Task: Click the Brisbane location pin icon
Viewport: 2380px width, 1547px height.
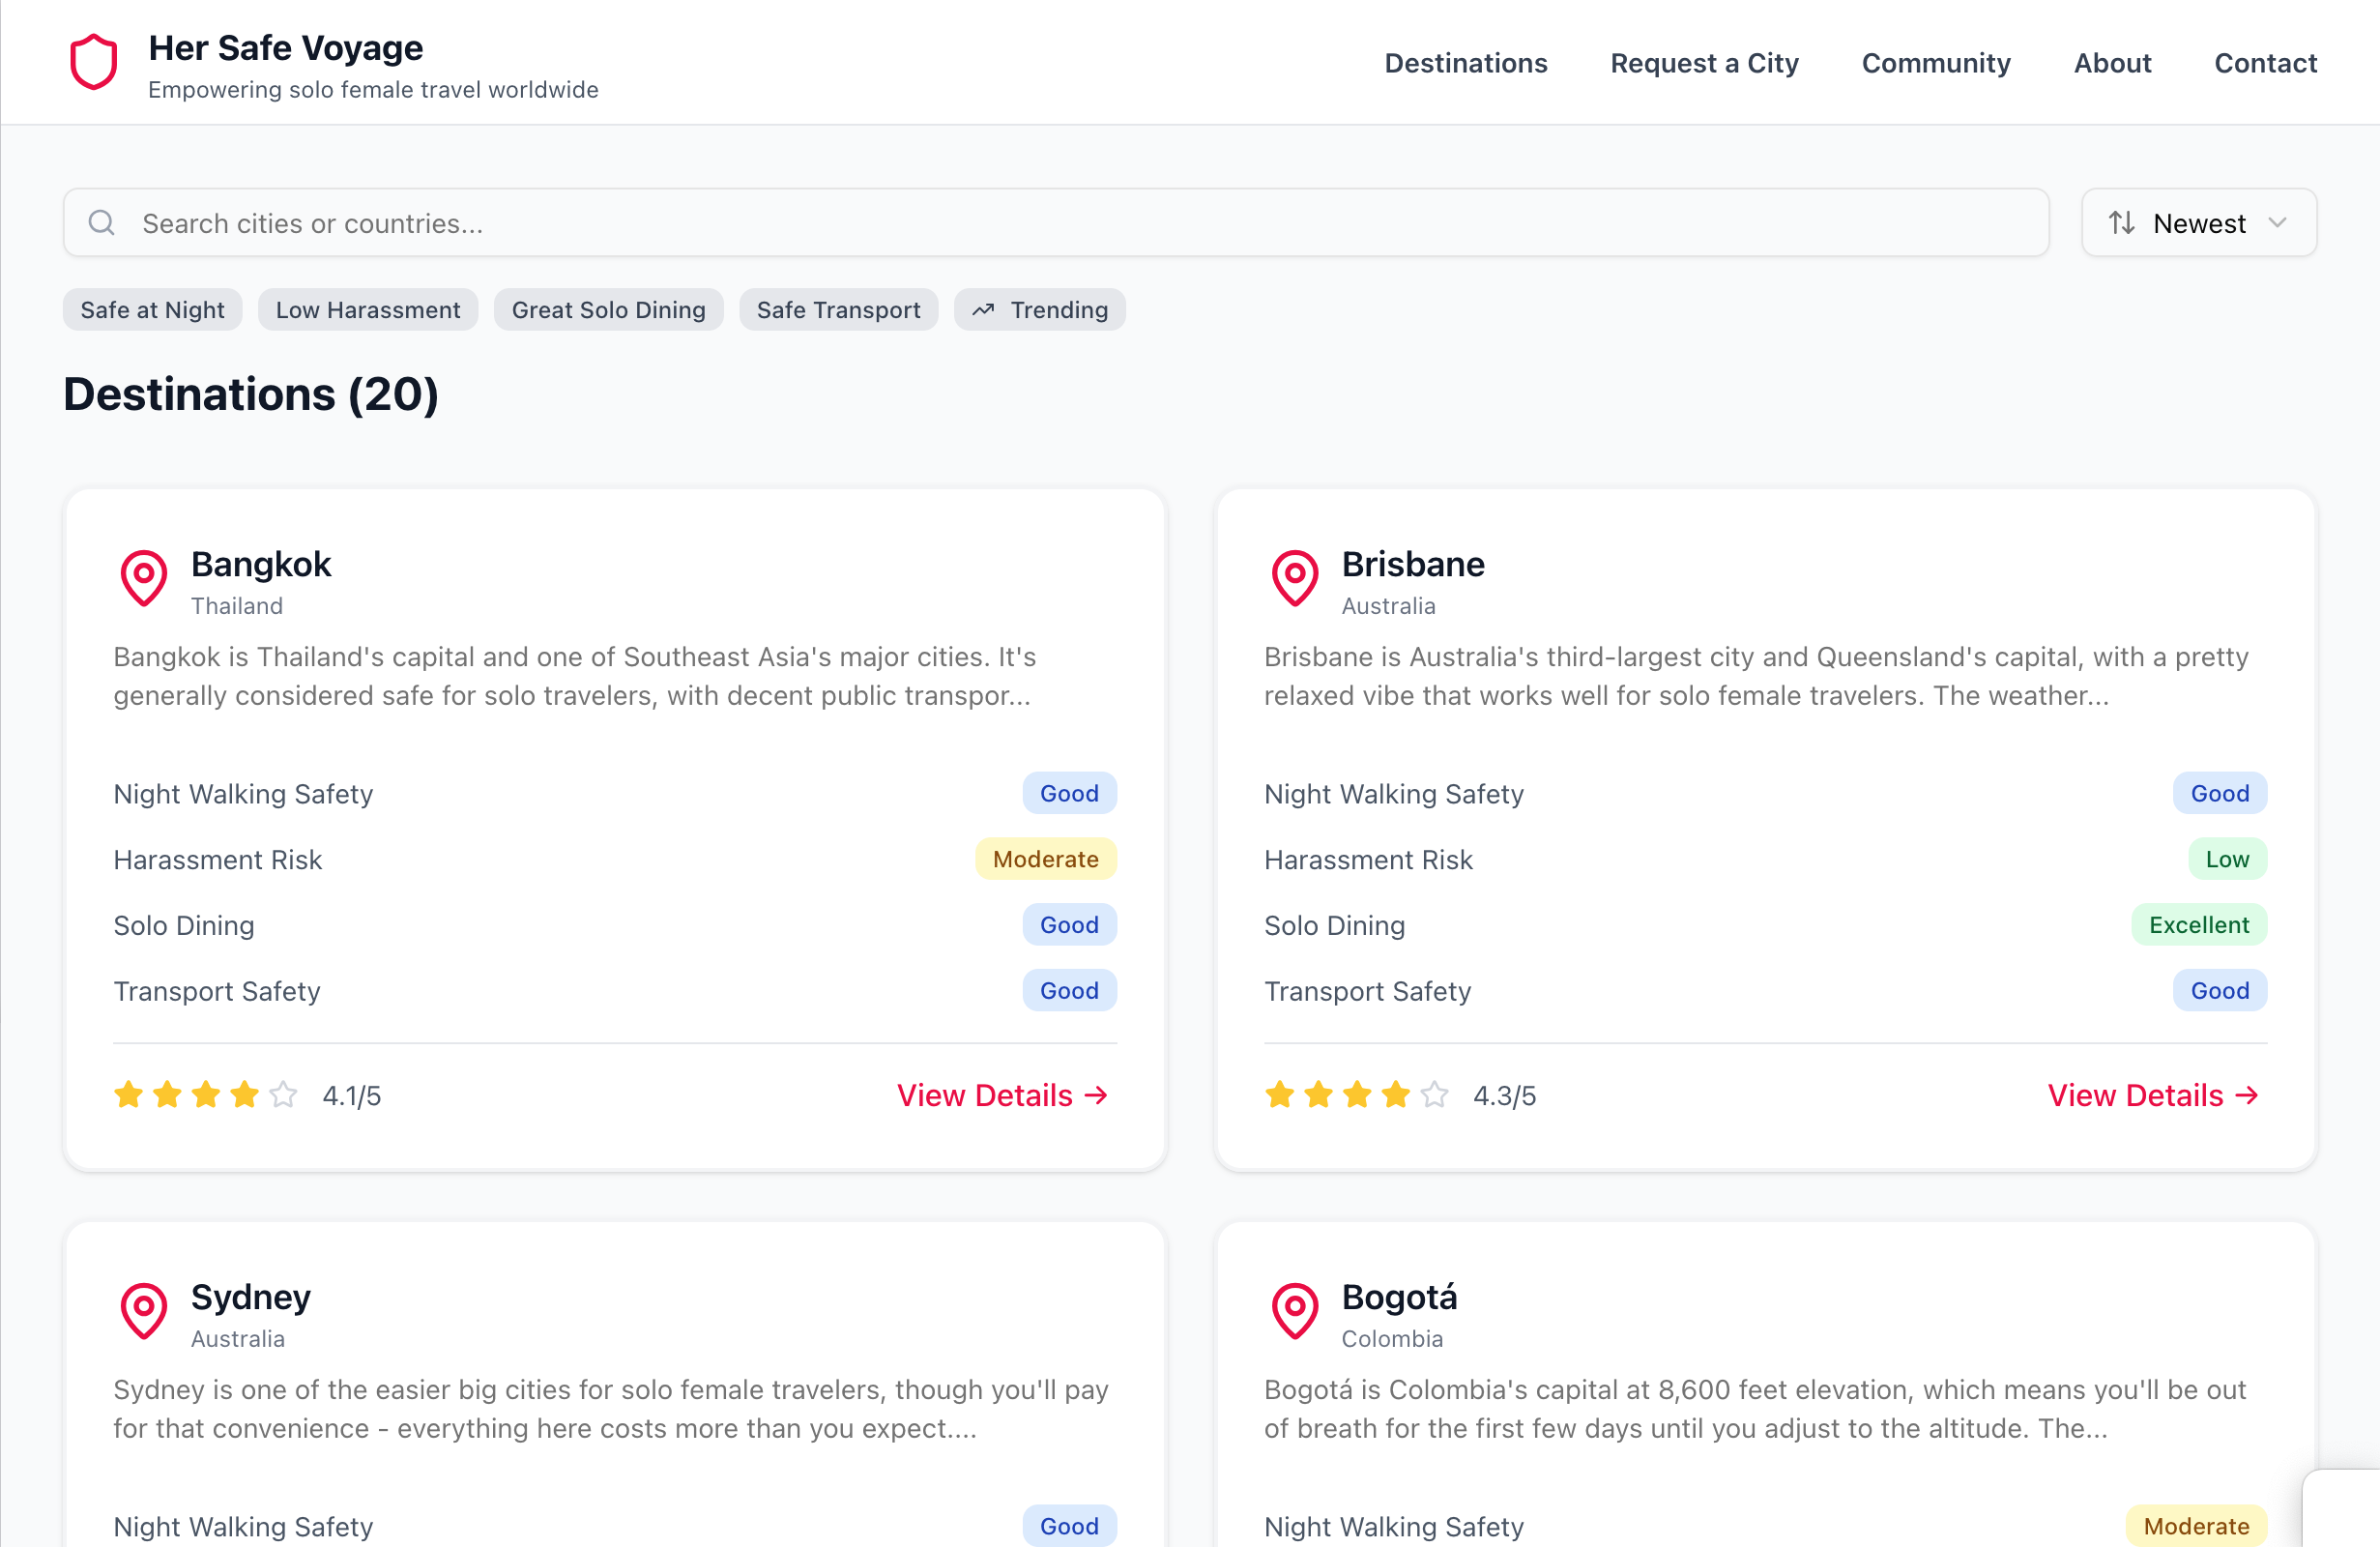Action: pos(1294,578)
